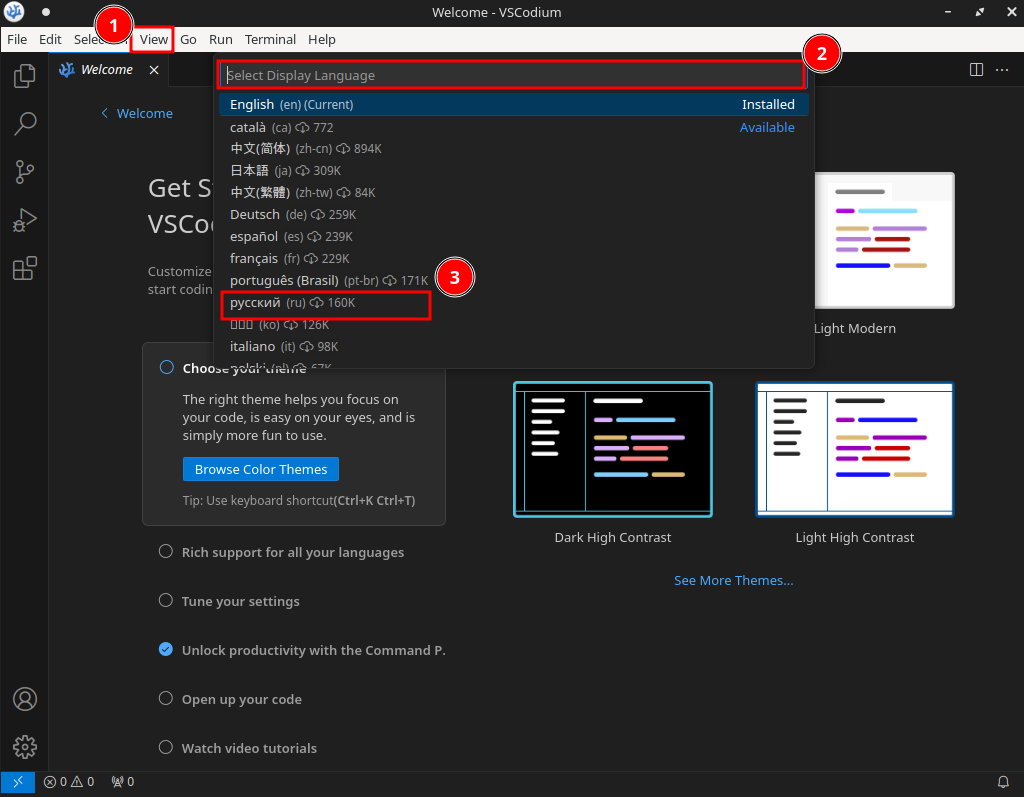Select the 'Tune your settings' step
Screen dimensions: 1024x797
tap(240, 601)
